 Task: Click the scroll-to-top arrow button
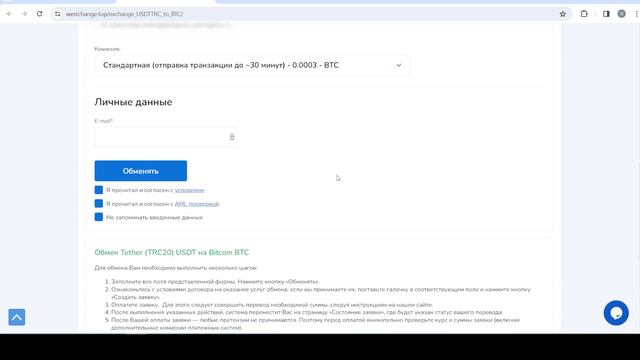coord(17,317)
